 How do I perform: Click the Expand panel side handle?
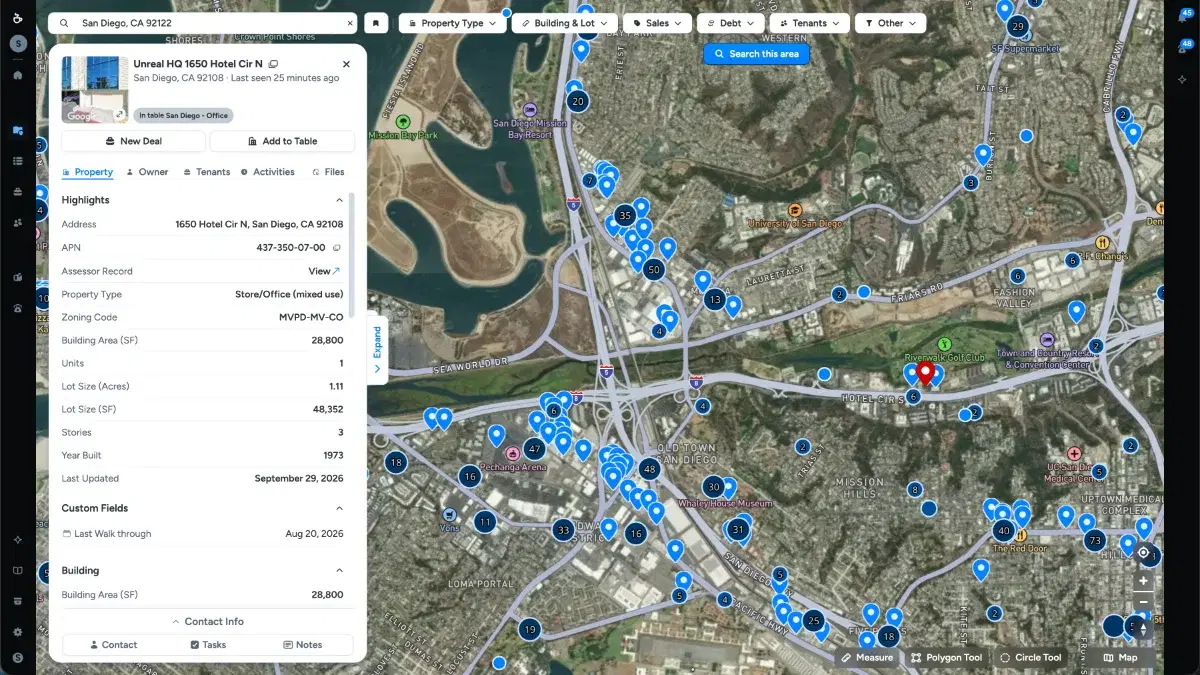(x=377, y=350)
